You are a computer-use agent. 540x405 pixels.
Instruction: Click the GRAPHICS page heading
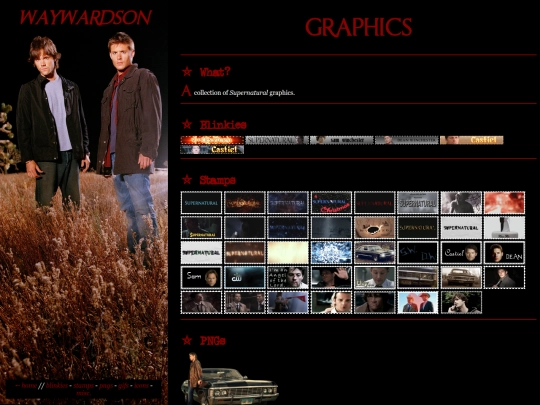point(359,27)
